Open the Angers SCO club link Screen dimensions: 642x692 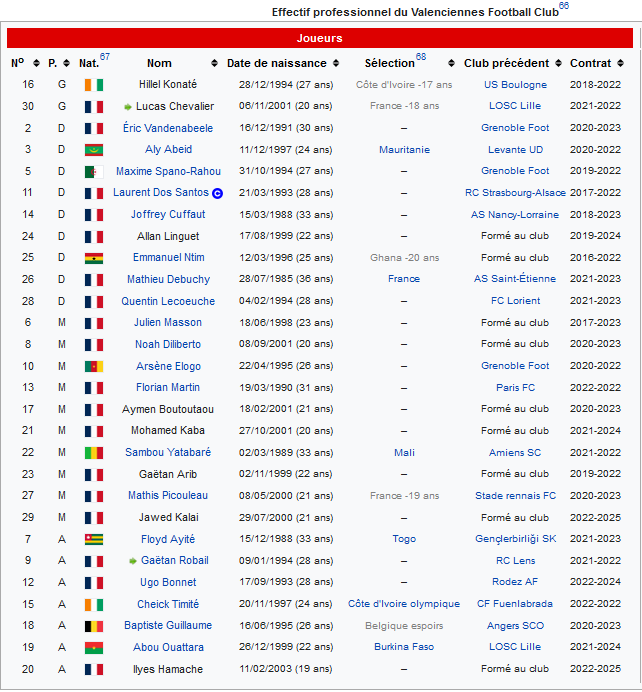(x=515, y=626)
